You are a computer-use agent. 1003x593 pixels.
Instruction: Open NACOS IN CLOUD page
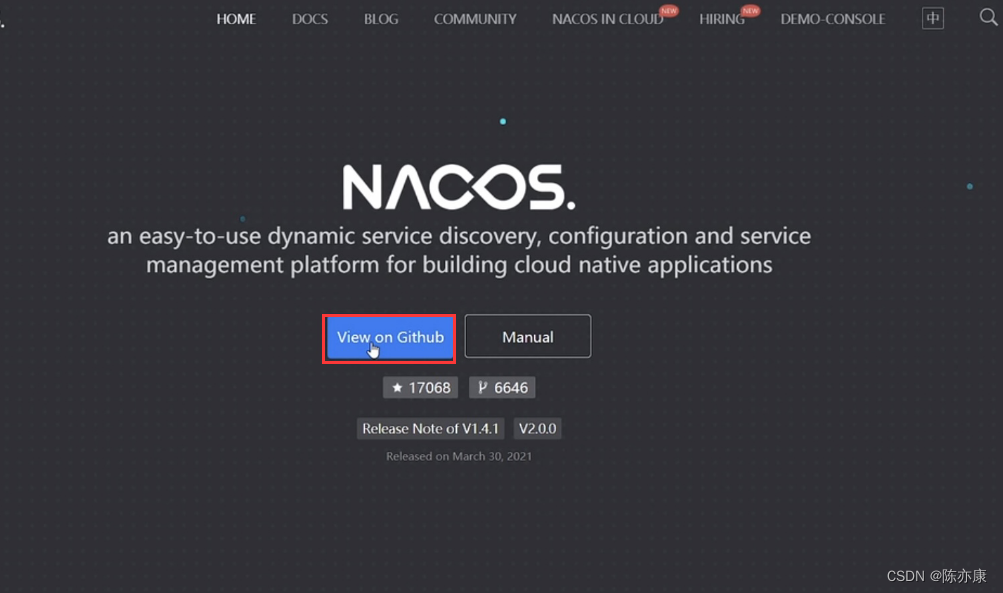point(607,19)
